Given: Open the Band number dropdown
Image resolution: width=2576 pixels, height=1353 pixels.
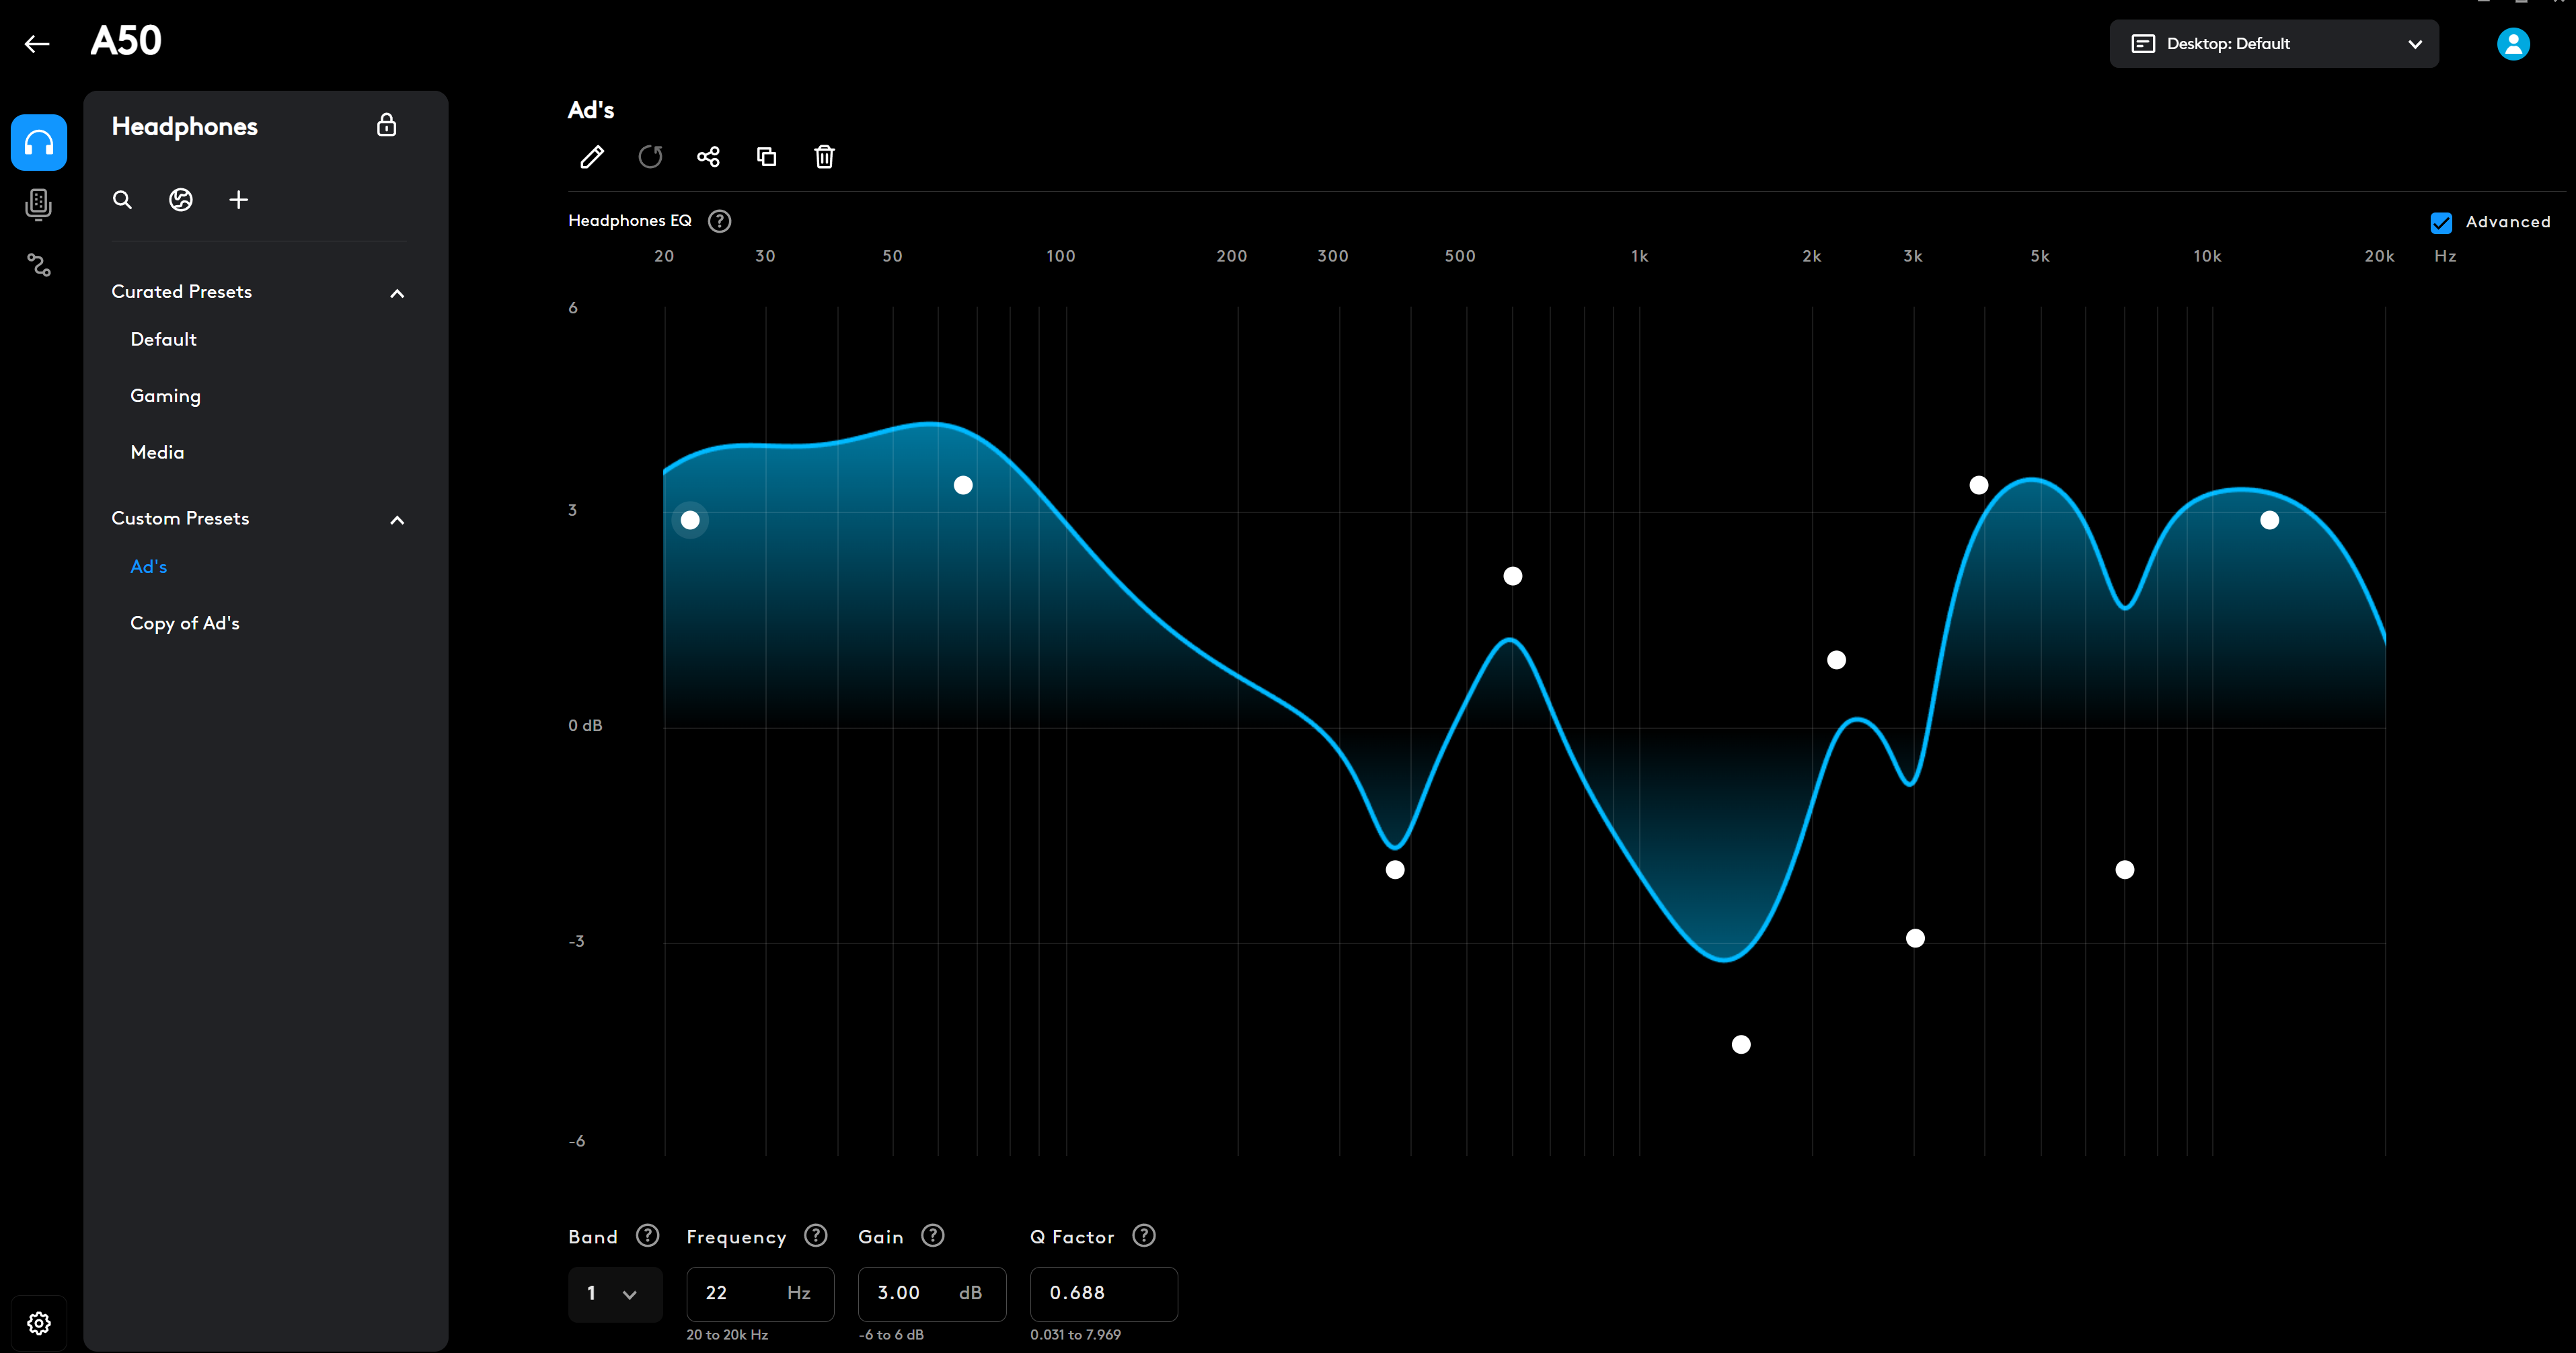Looking at the screenshot, I should (x=614, y=1294).
